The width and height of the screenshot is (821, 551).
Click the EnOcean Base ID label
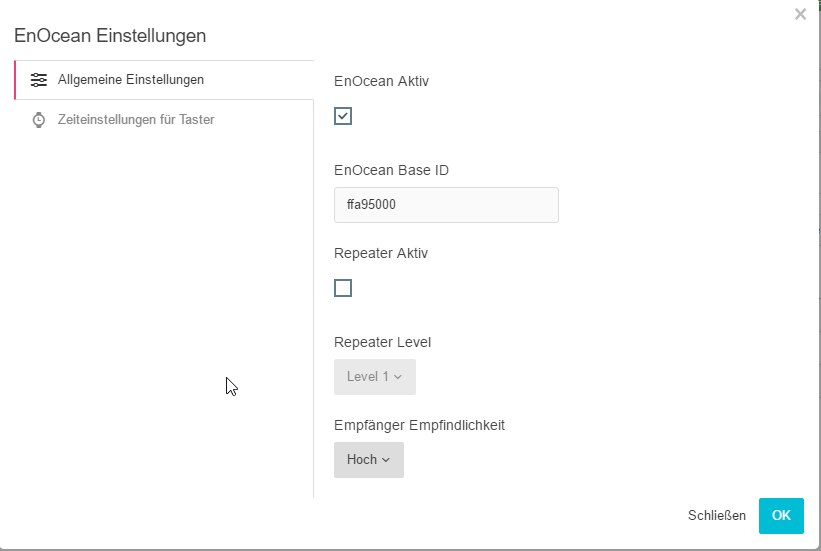391,170
